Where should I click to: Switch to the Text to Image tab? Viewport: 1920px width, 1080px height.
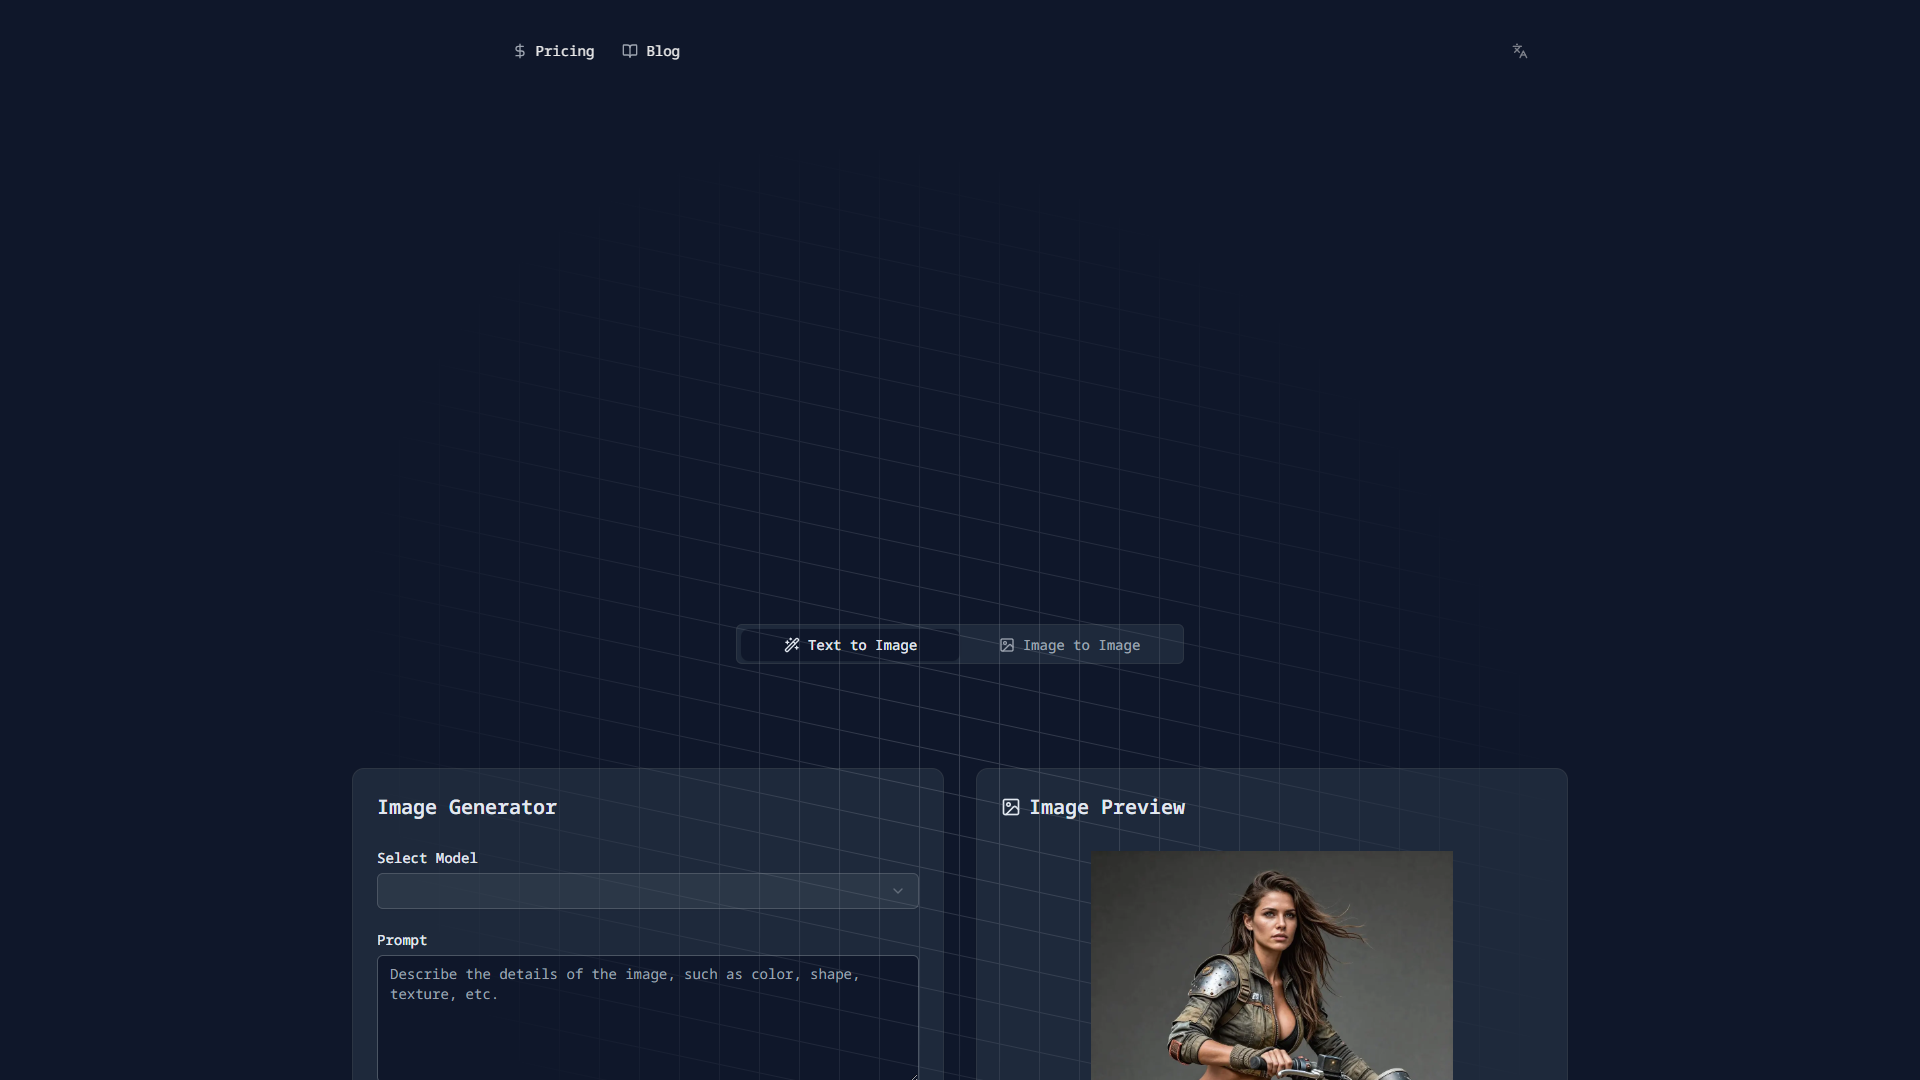tap(850, 645)
